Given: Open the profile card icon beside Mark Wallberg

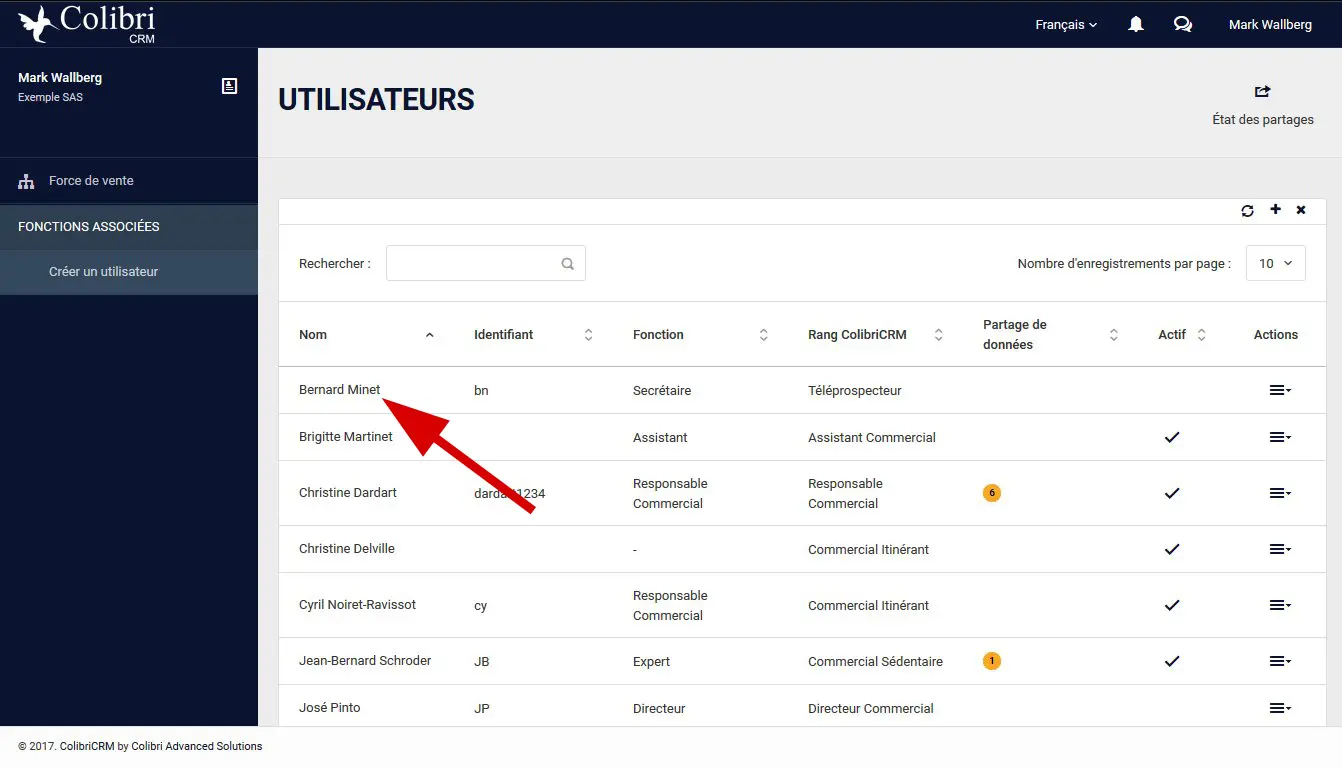Looking at the screenshot, I should (229, 86).
